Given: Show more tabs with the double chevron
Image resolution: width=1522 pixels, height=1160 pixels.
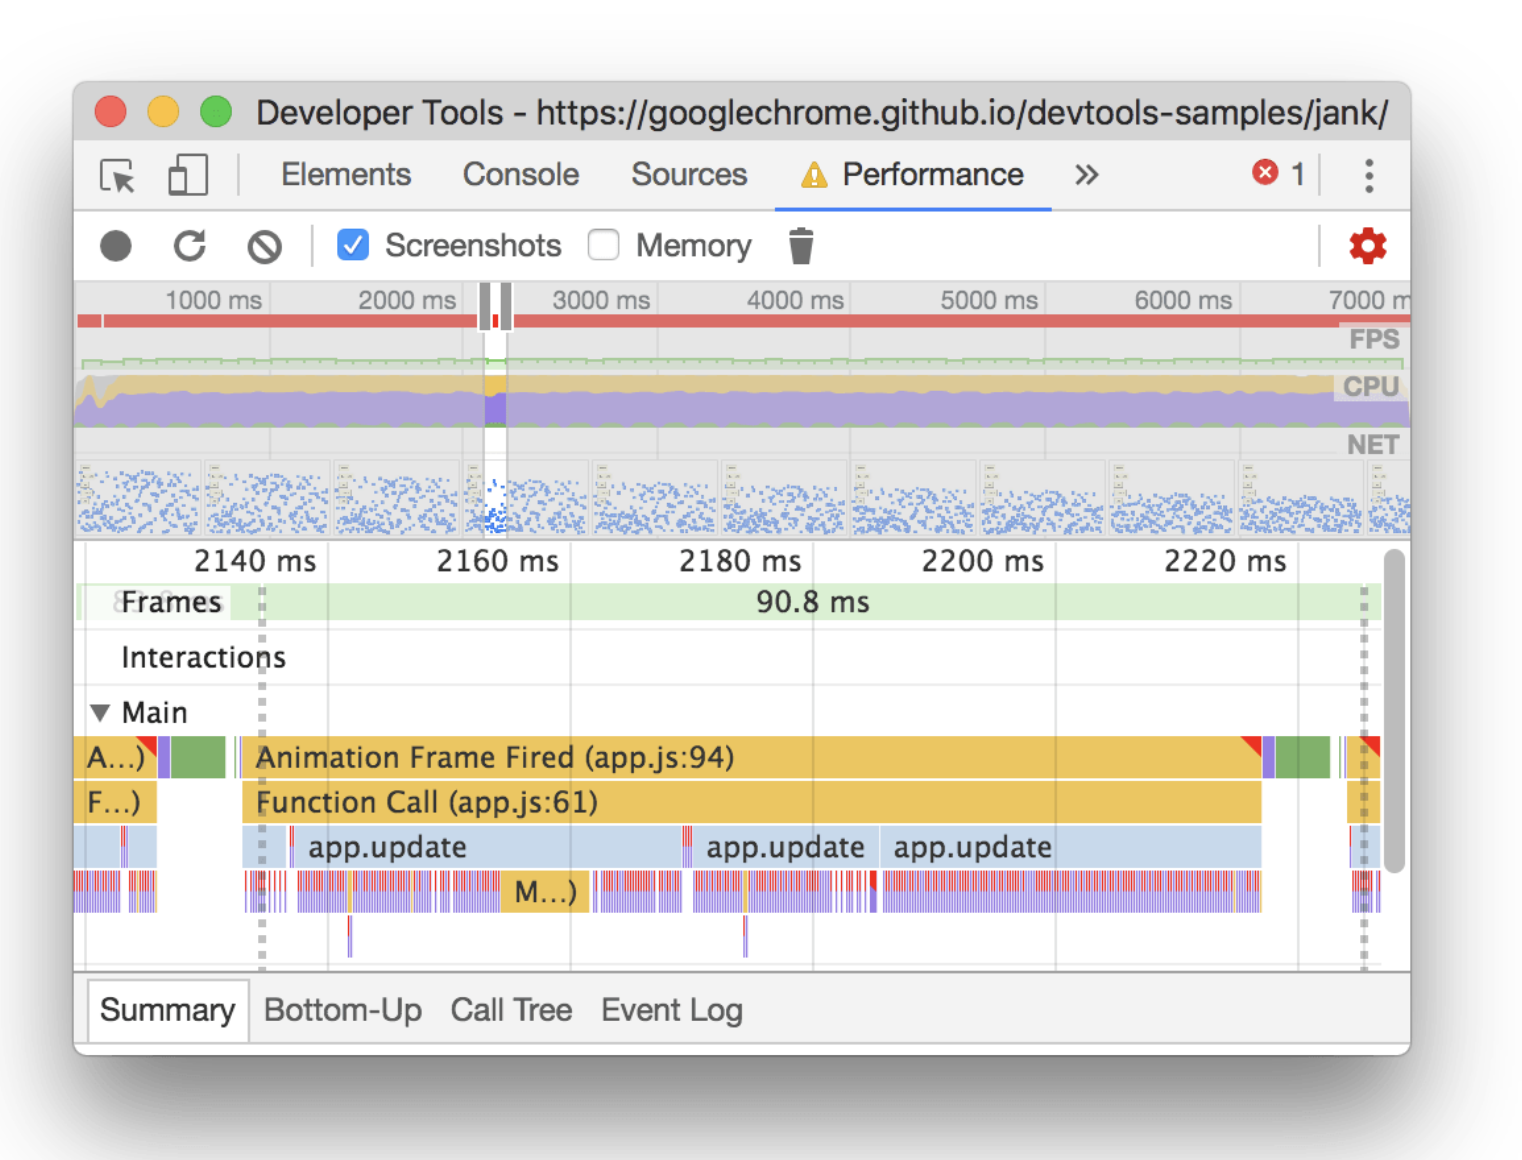Looking at the screenshot, I should (x=1086, y=175).
